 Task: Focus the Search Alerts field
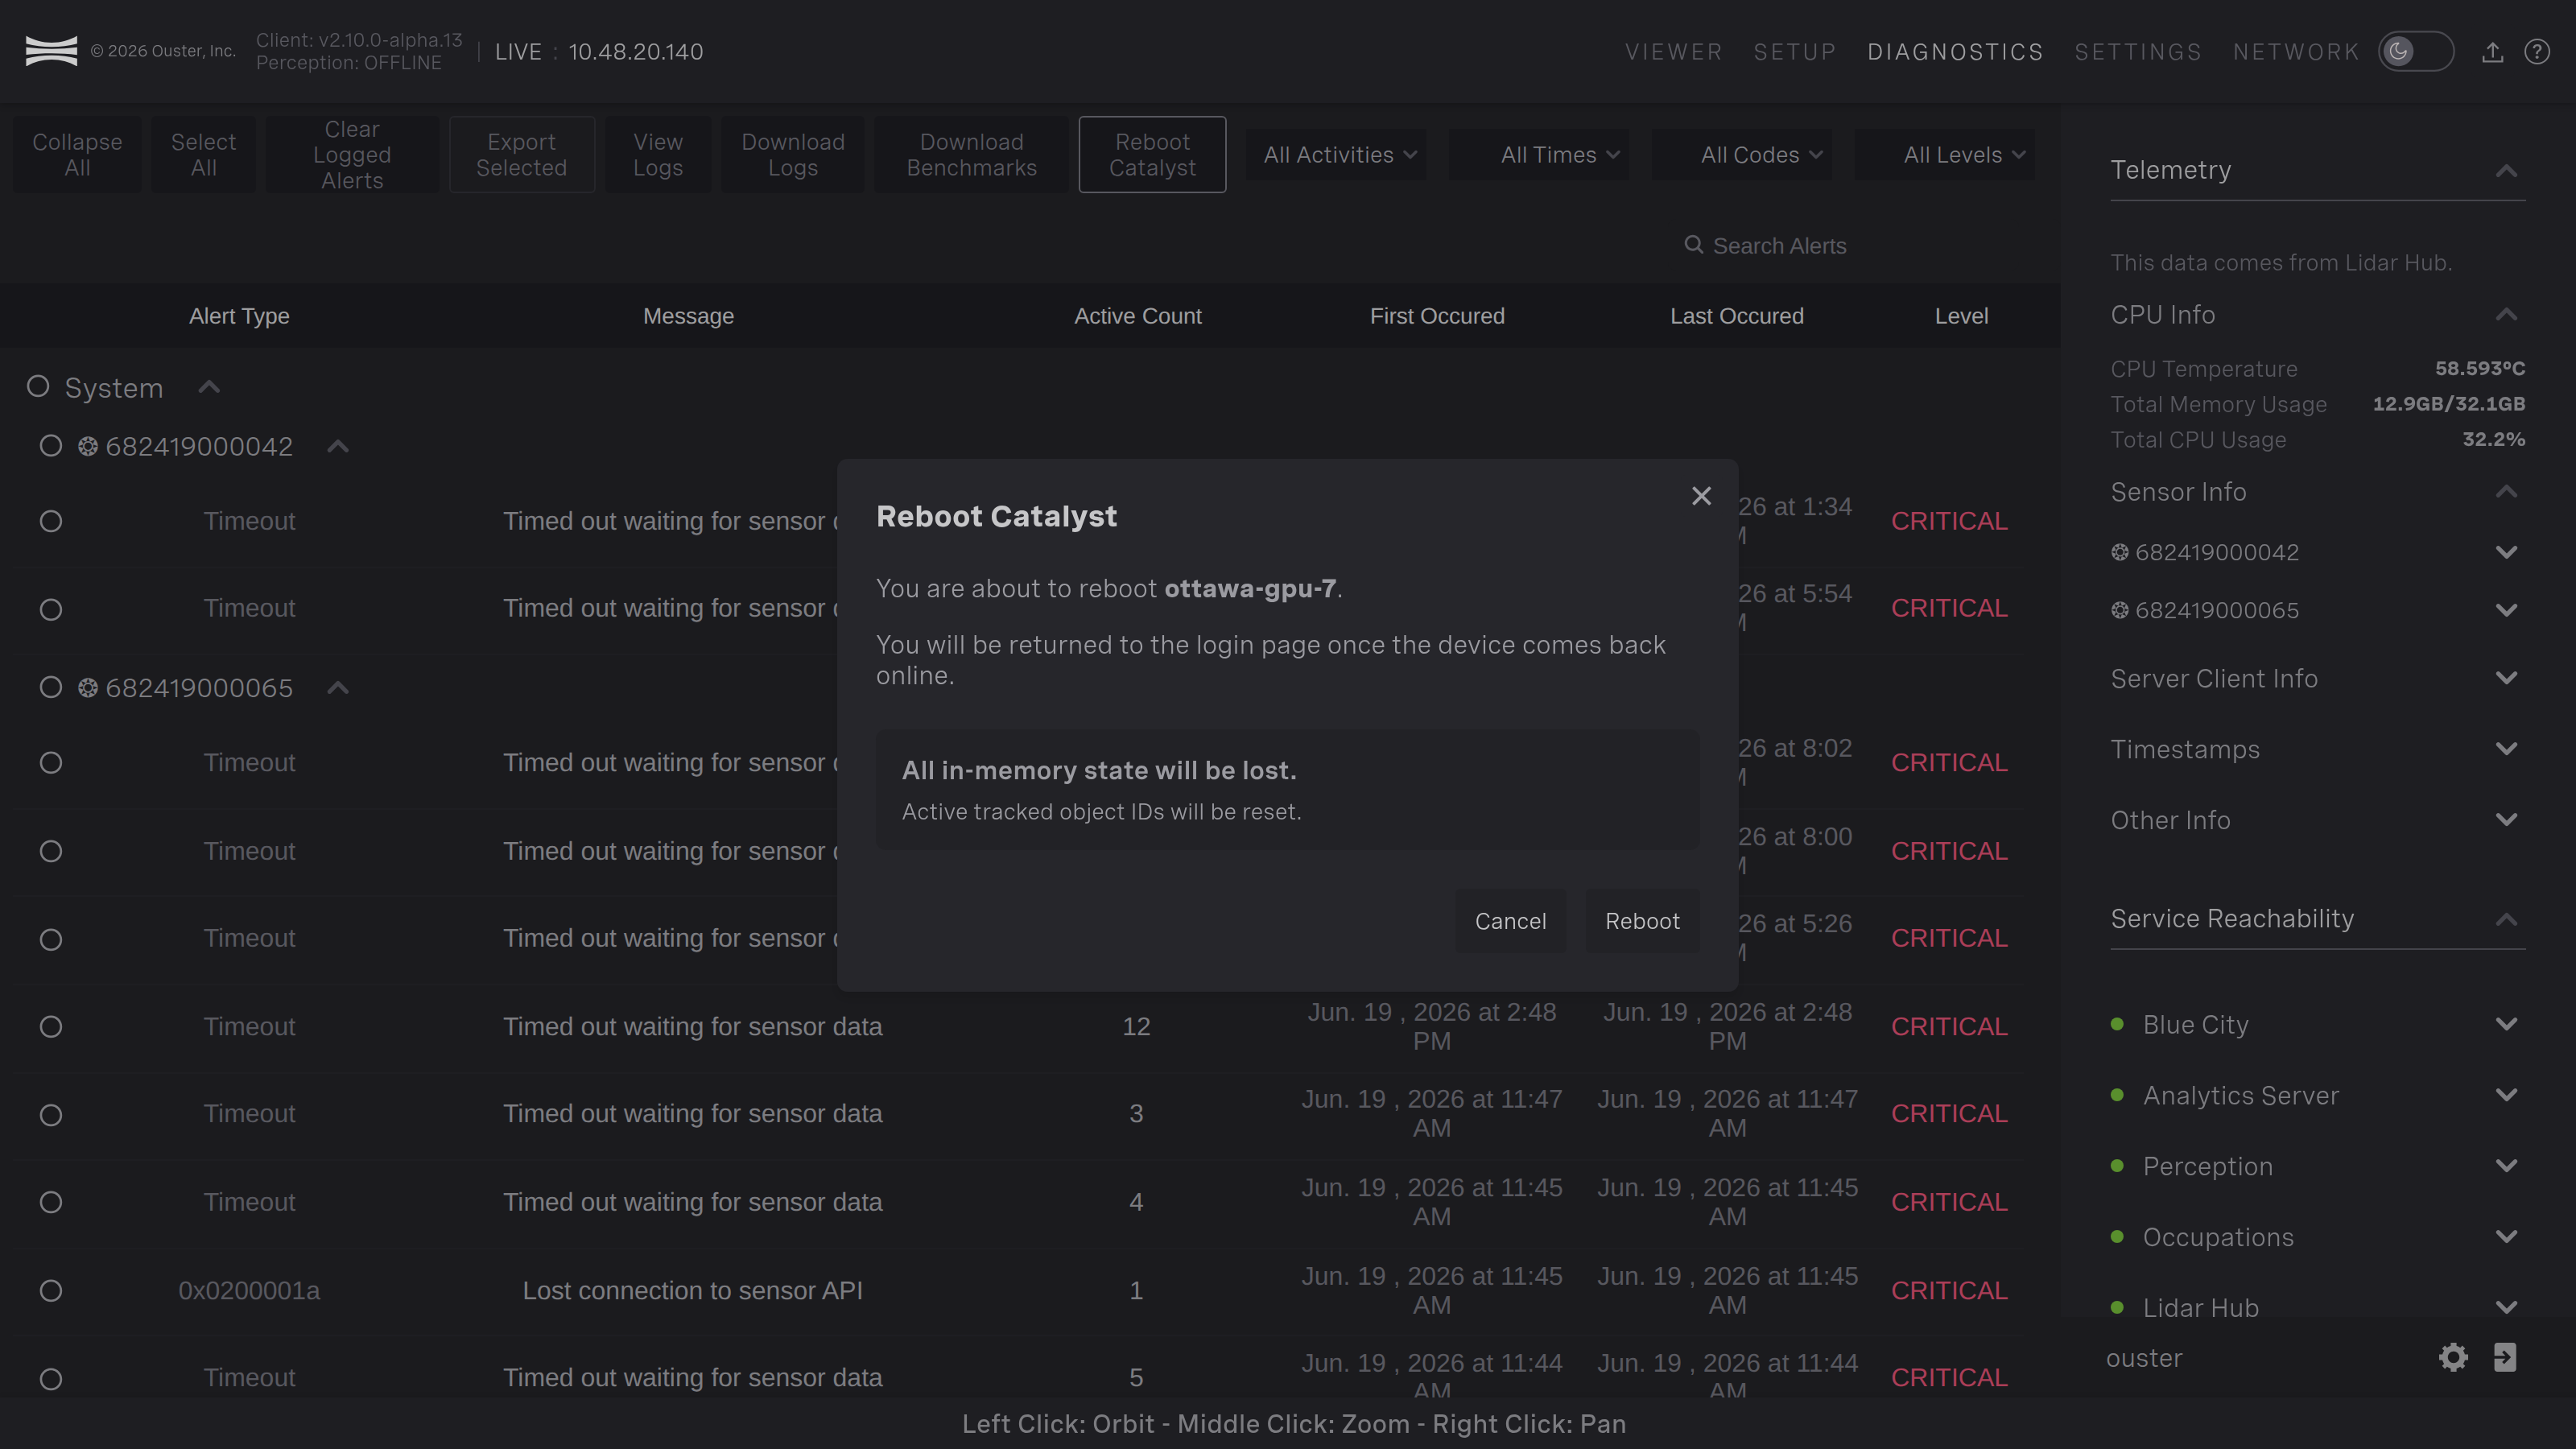pos(1778,246)
